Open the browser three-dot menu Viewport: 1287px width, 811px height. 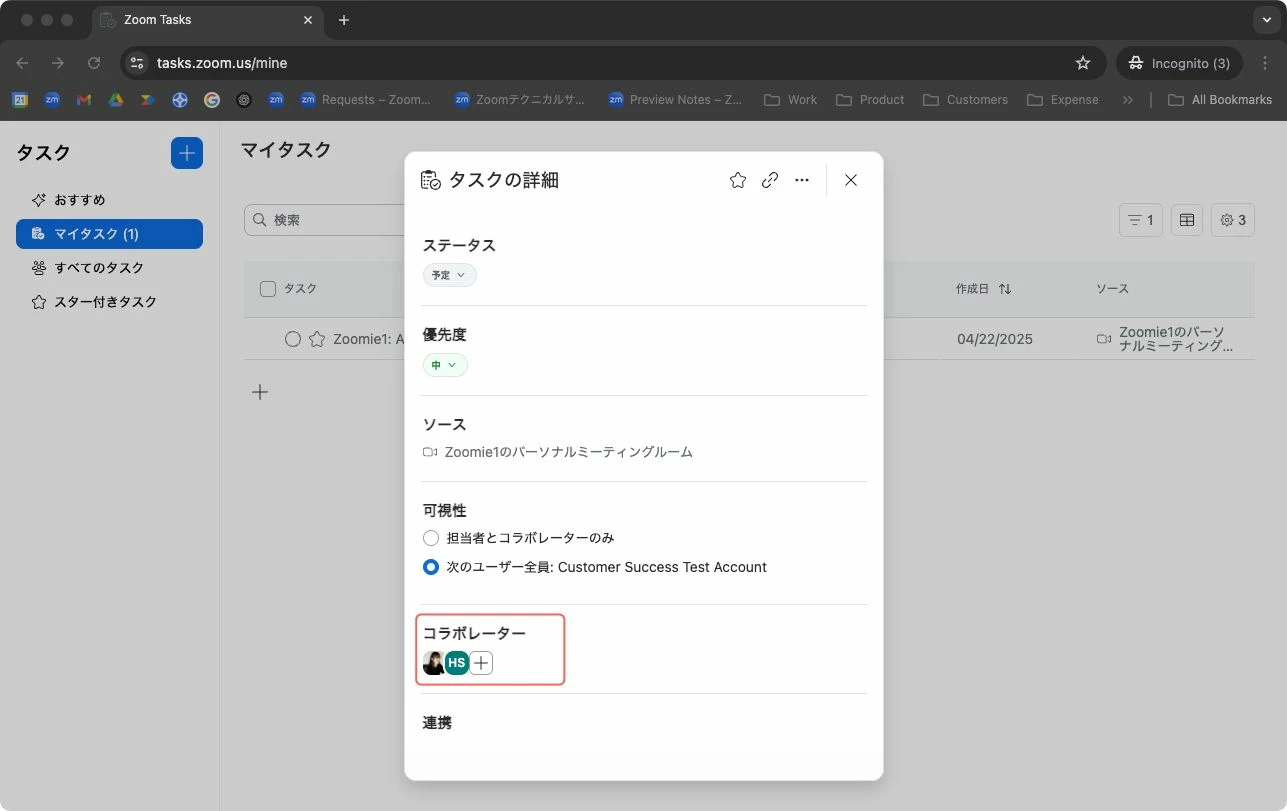[x=1263, y=63]
